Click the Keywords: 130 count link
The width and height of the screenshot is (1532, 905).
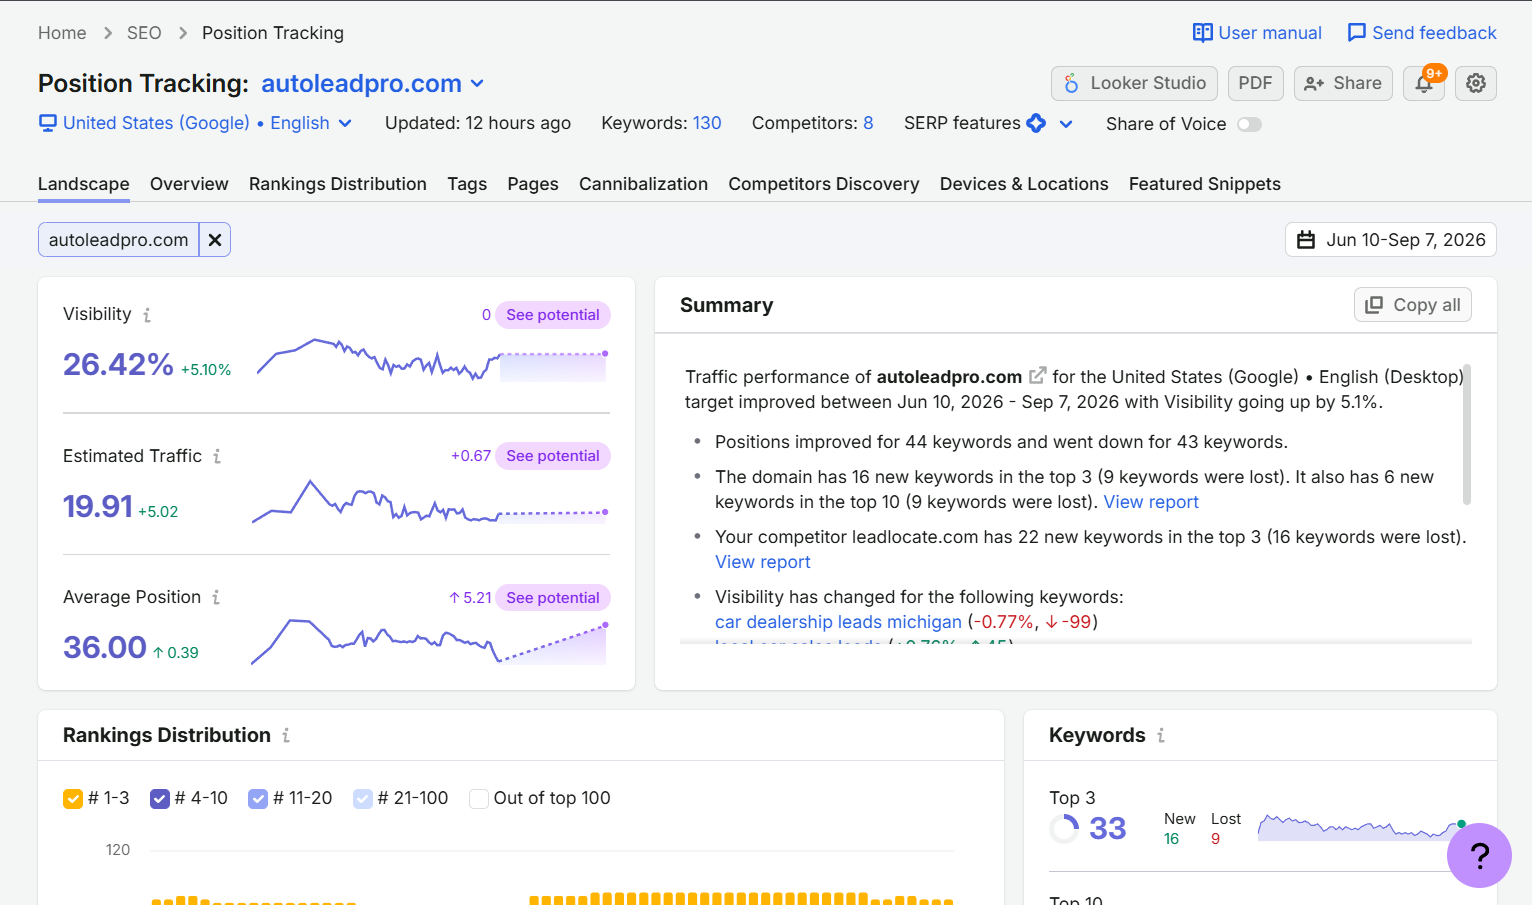pos(707,123)
